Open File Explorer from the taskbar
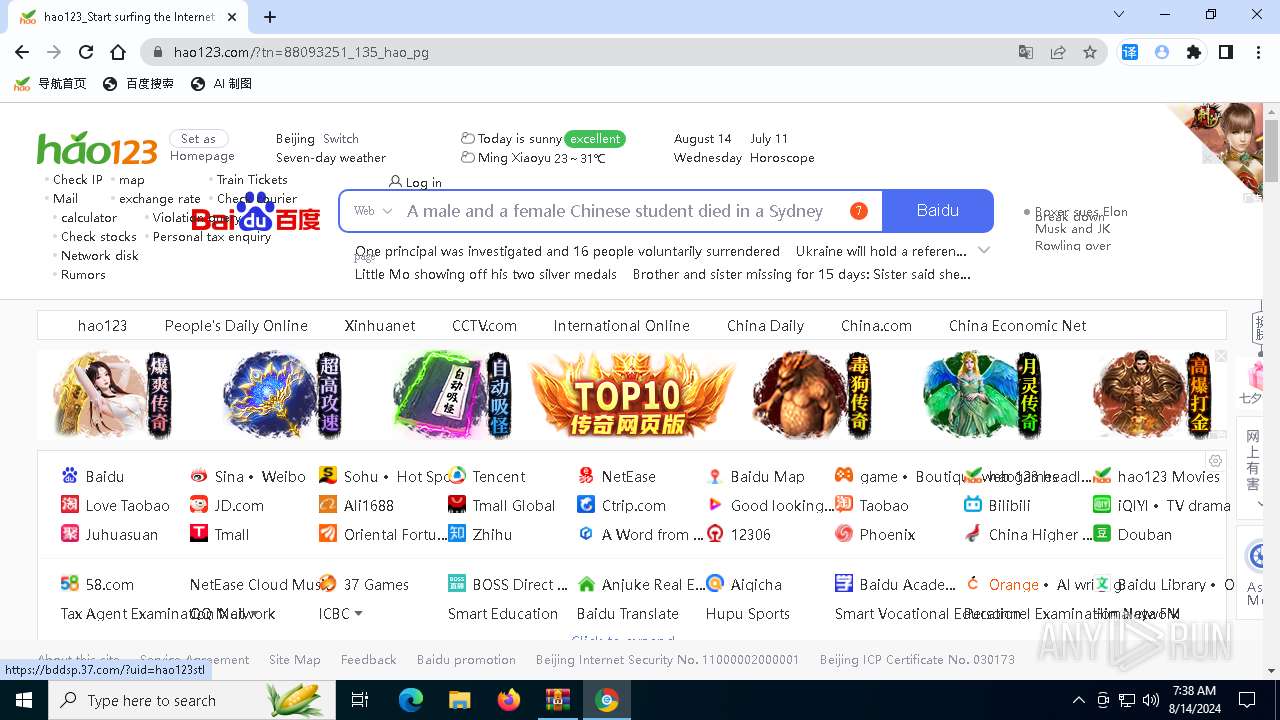This screenshot has height=720, width=1280. [x=459, y=700]
